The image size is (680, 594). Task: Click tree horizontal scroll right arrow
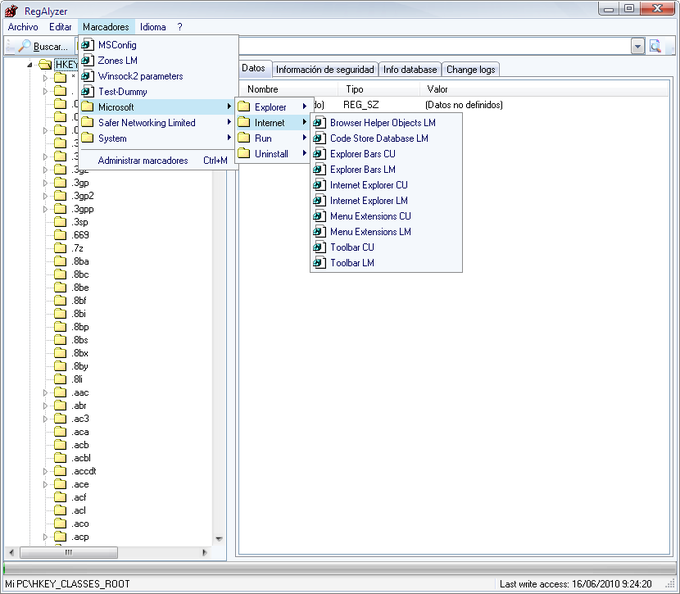click(x=204, y=552)
